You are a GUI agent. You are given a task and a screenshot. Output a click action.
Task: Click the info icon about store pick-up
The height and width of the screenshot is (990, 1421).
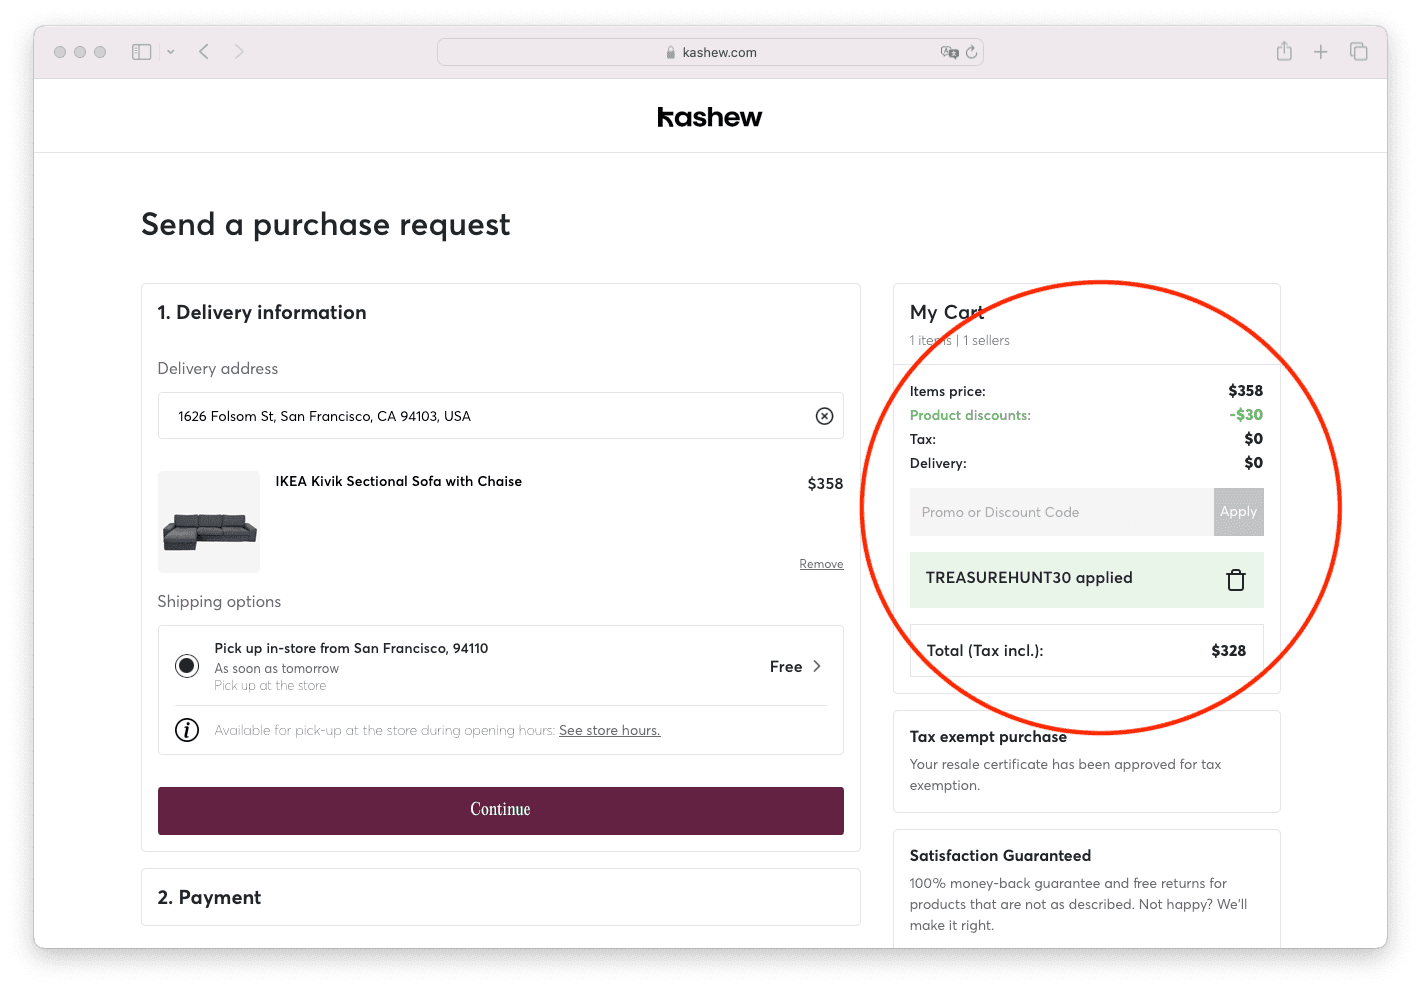click(x=187, y=730)
